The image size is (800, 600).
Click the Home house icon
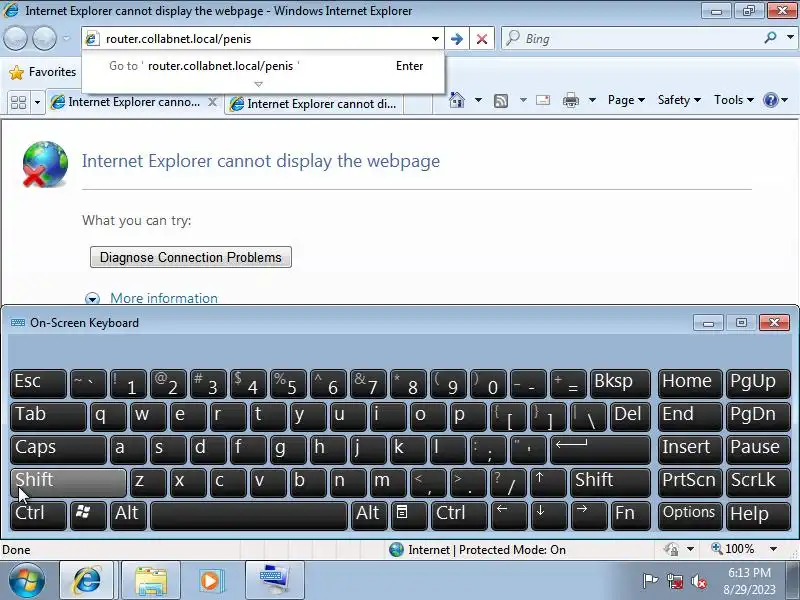pyautogui.click(x=457, y=100)
